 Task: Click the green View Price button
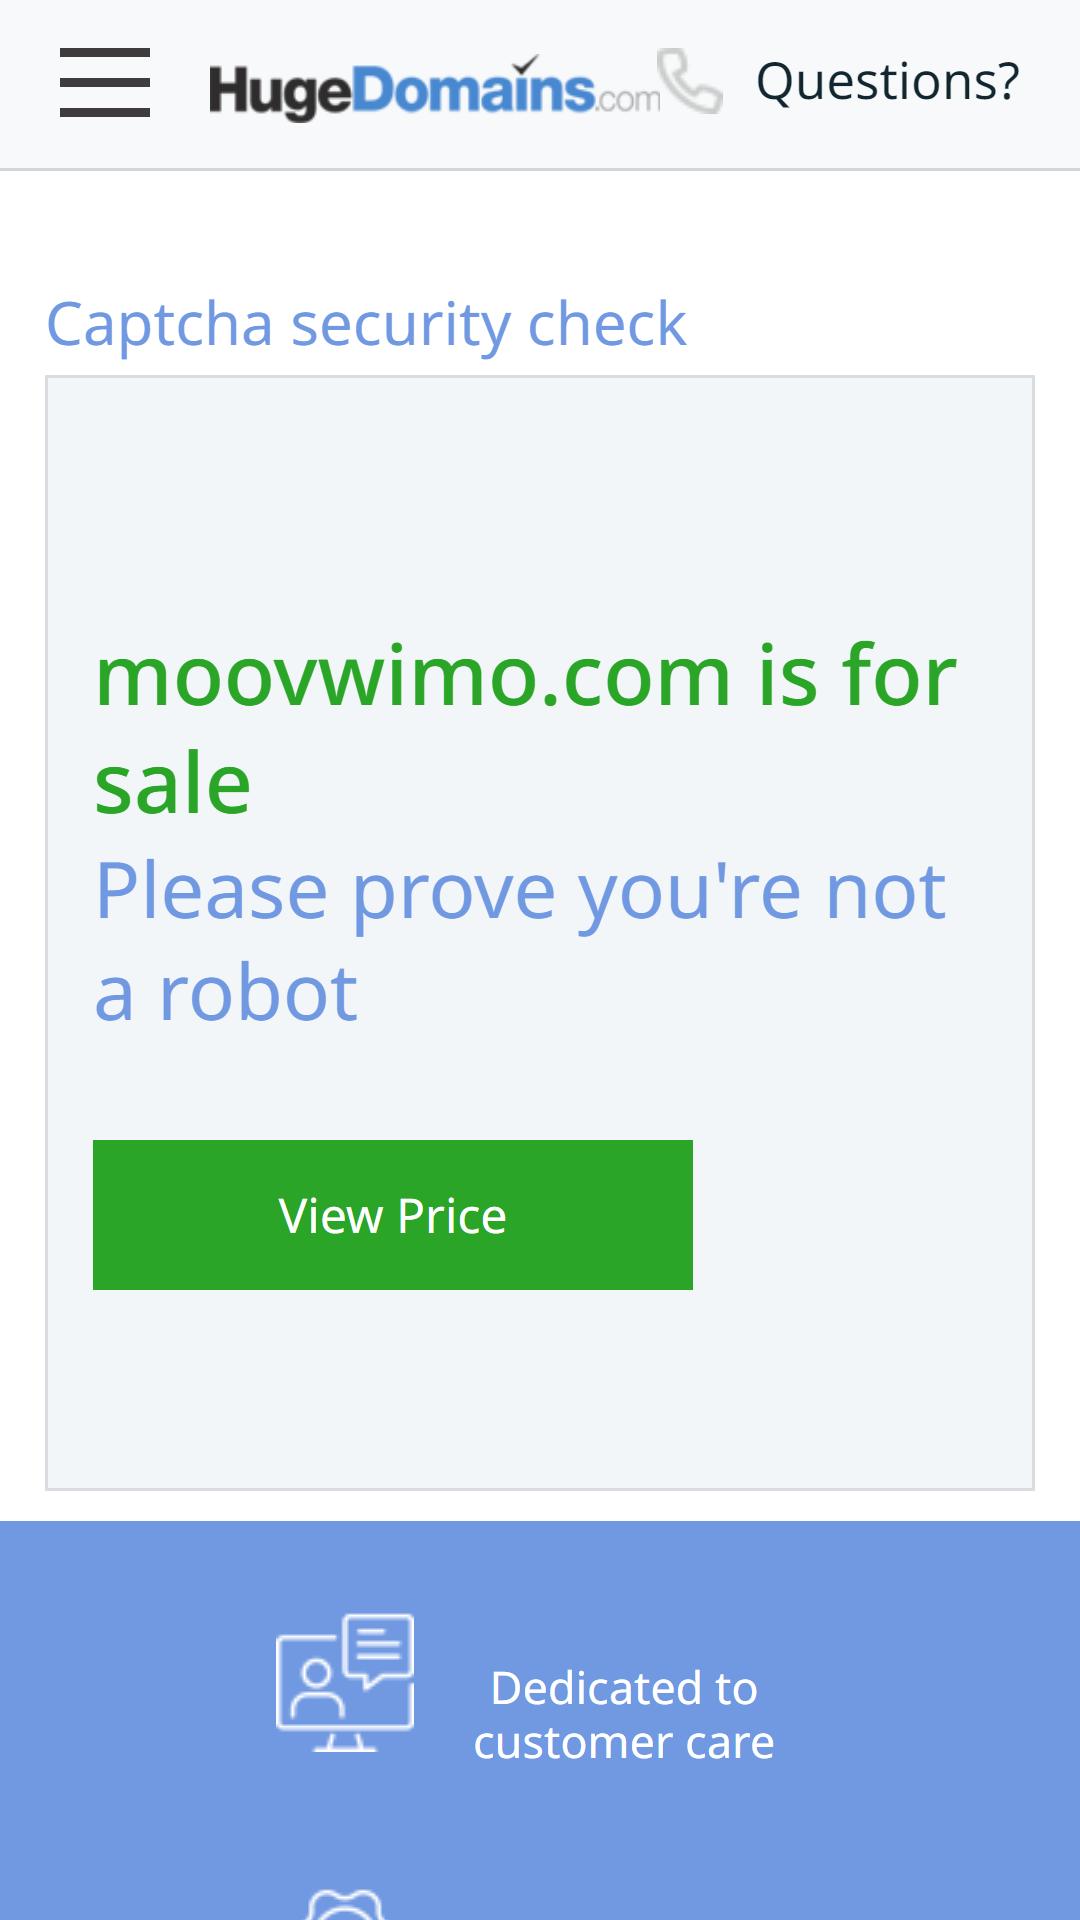tap(393, 1215)
